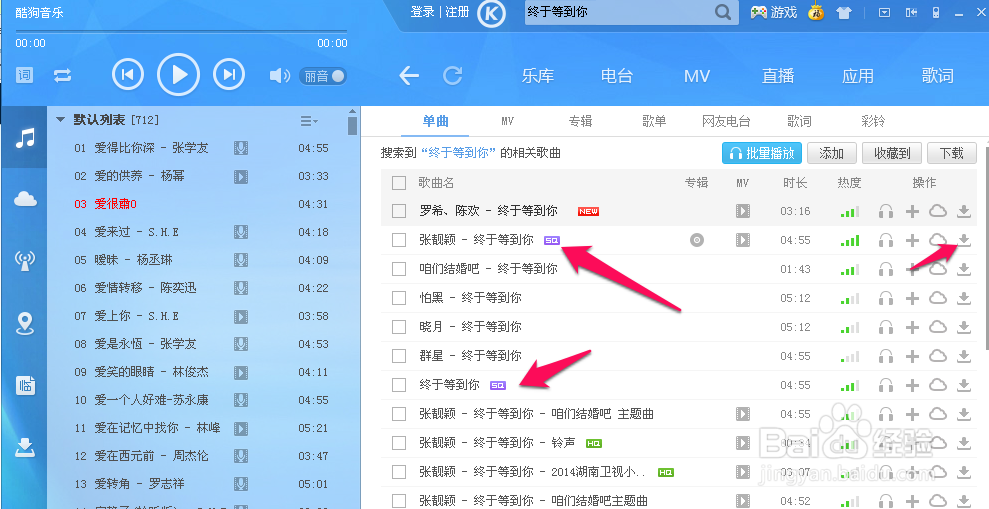
Task: Open album disc icon for 张靓颖 song
Action: click(697, 240)
